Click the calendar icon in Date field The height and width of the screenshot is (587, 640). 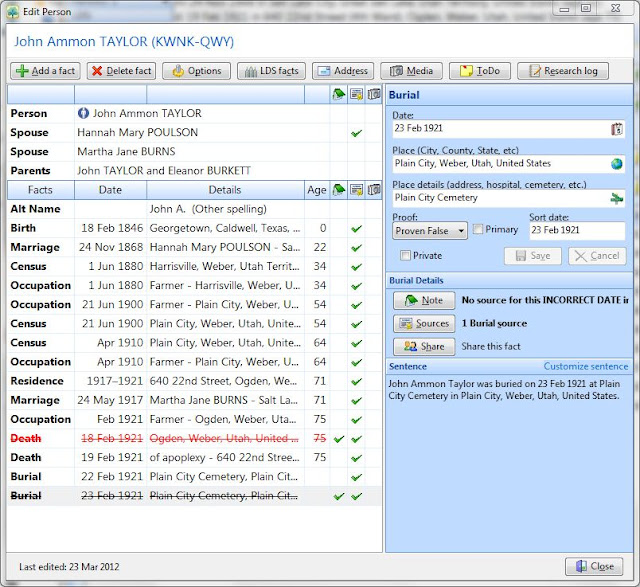[x=617, y=129]
